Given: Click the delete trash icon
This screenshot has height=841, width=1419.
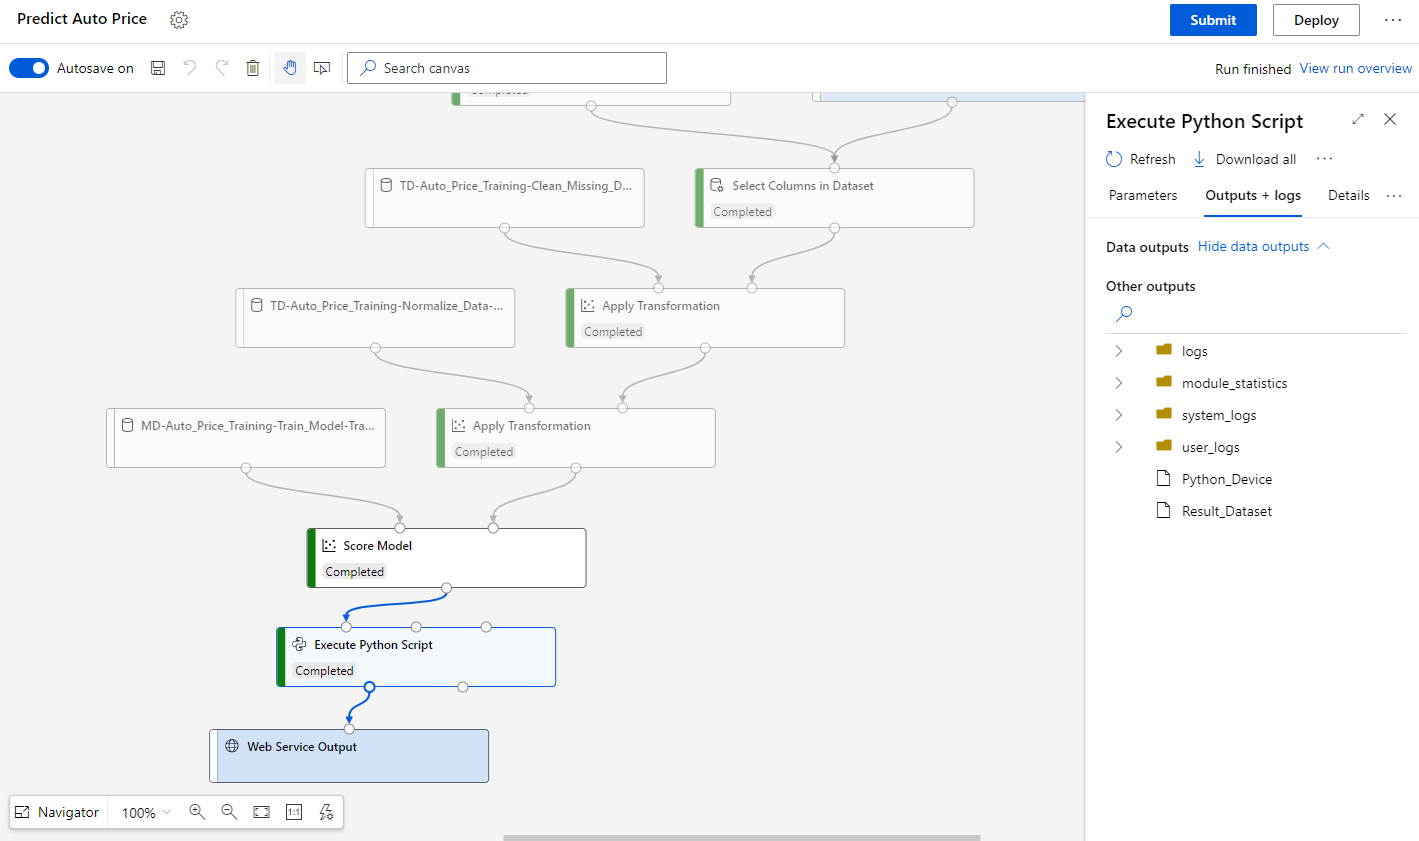Looking at the screenshot, I should pos(253,68).
